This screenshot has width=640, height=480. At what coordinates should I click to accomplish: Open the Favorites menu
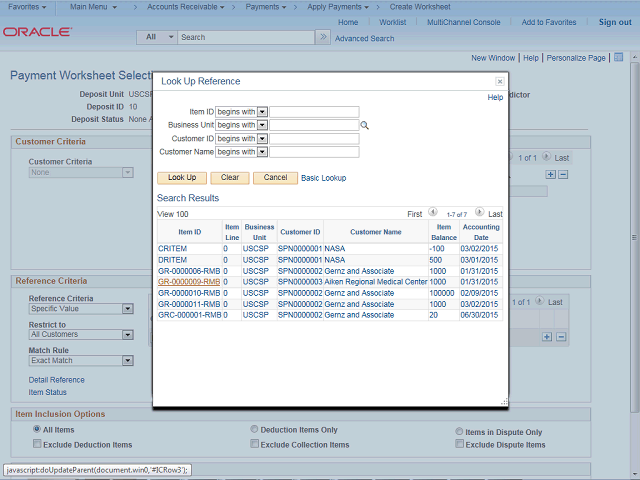(28, 7)
